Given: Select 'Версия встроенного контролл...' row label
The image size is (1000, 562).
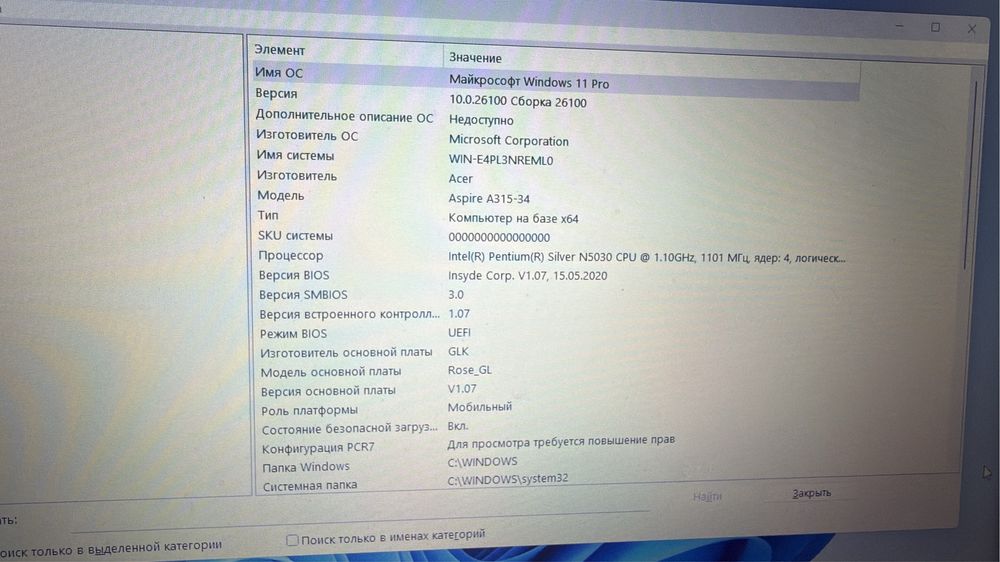Looking at the screenshot, I should coord(349,314).
